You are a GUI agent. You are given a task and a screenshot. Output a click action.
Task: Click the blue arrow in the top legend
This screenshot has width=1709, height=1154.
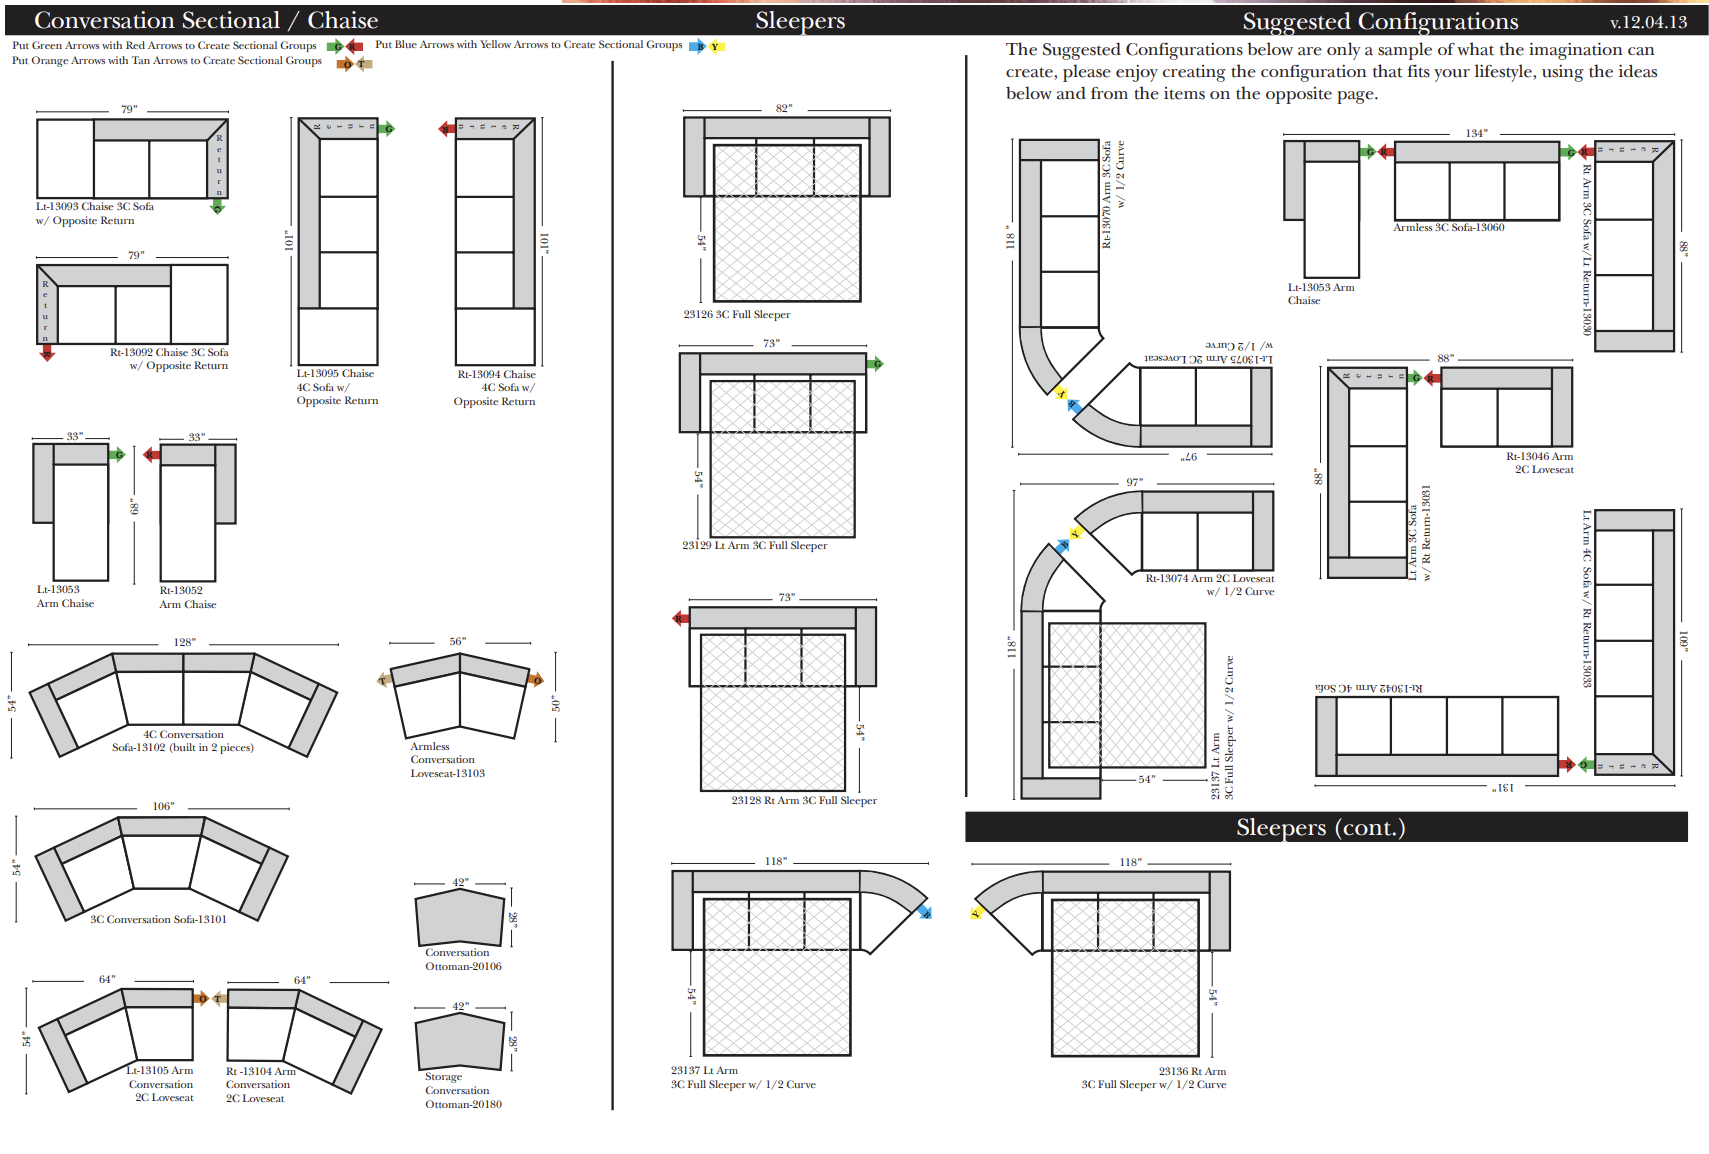698,46
